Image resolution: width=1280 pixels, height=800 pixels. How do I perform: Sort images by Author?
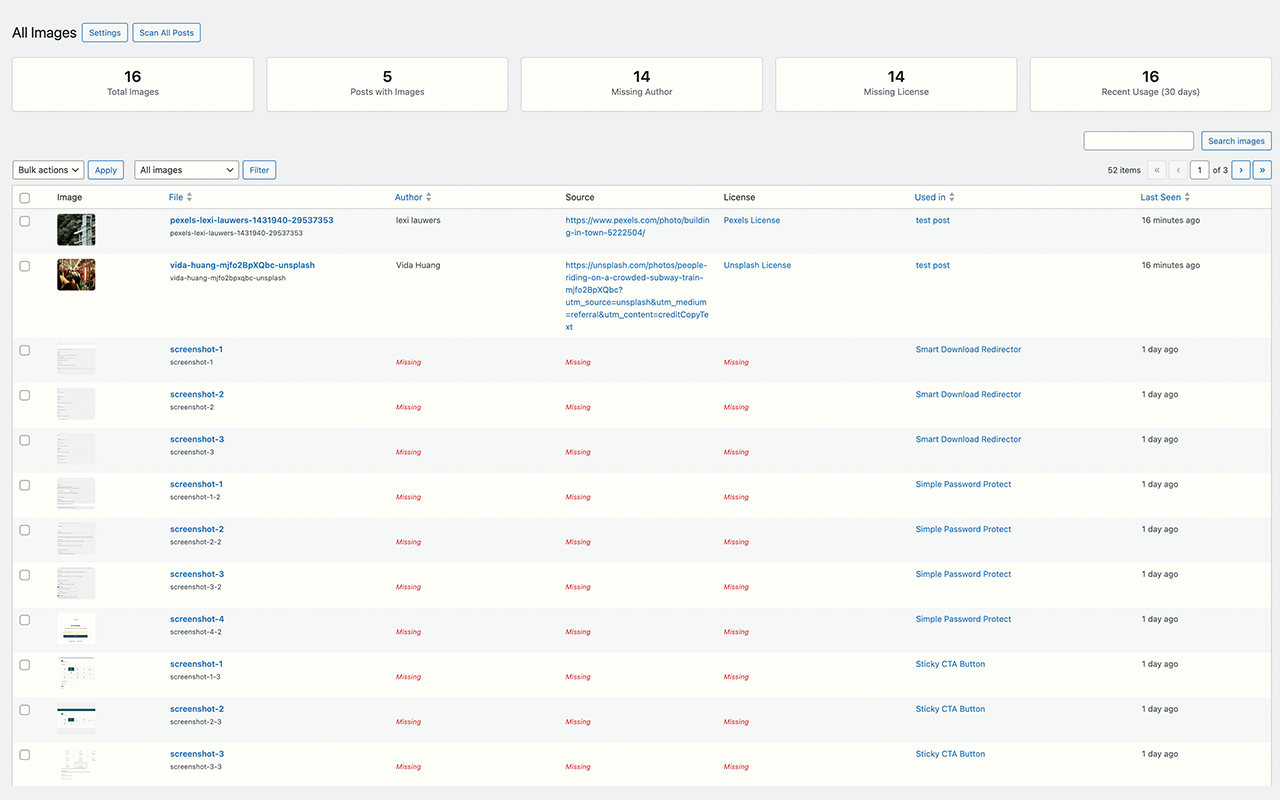pos(413,197)
